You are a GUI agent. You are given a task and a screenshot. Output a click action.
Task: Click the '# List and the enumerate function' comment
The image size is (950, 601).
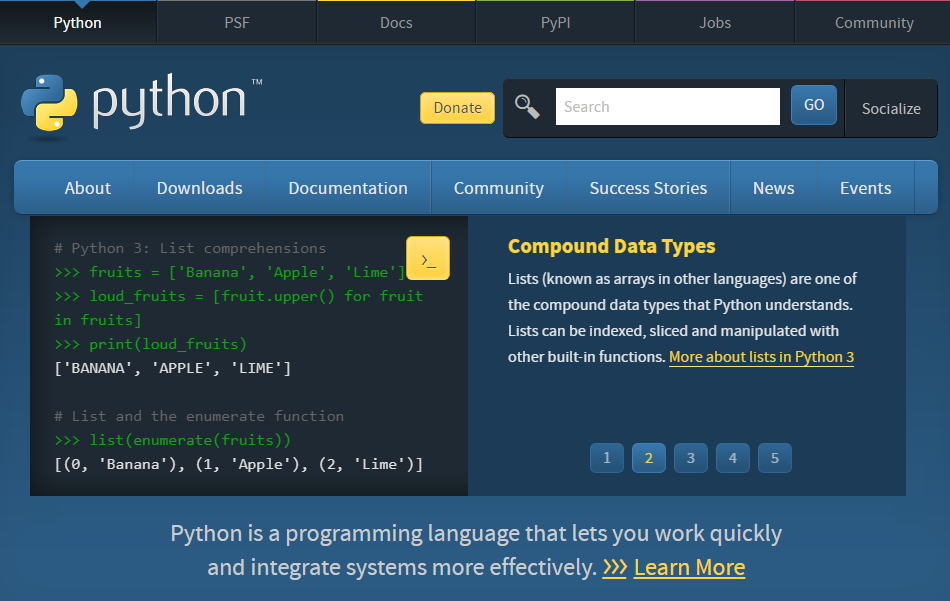(199, 416)
